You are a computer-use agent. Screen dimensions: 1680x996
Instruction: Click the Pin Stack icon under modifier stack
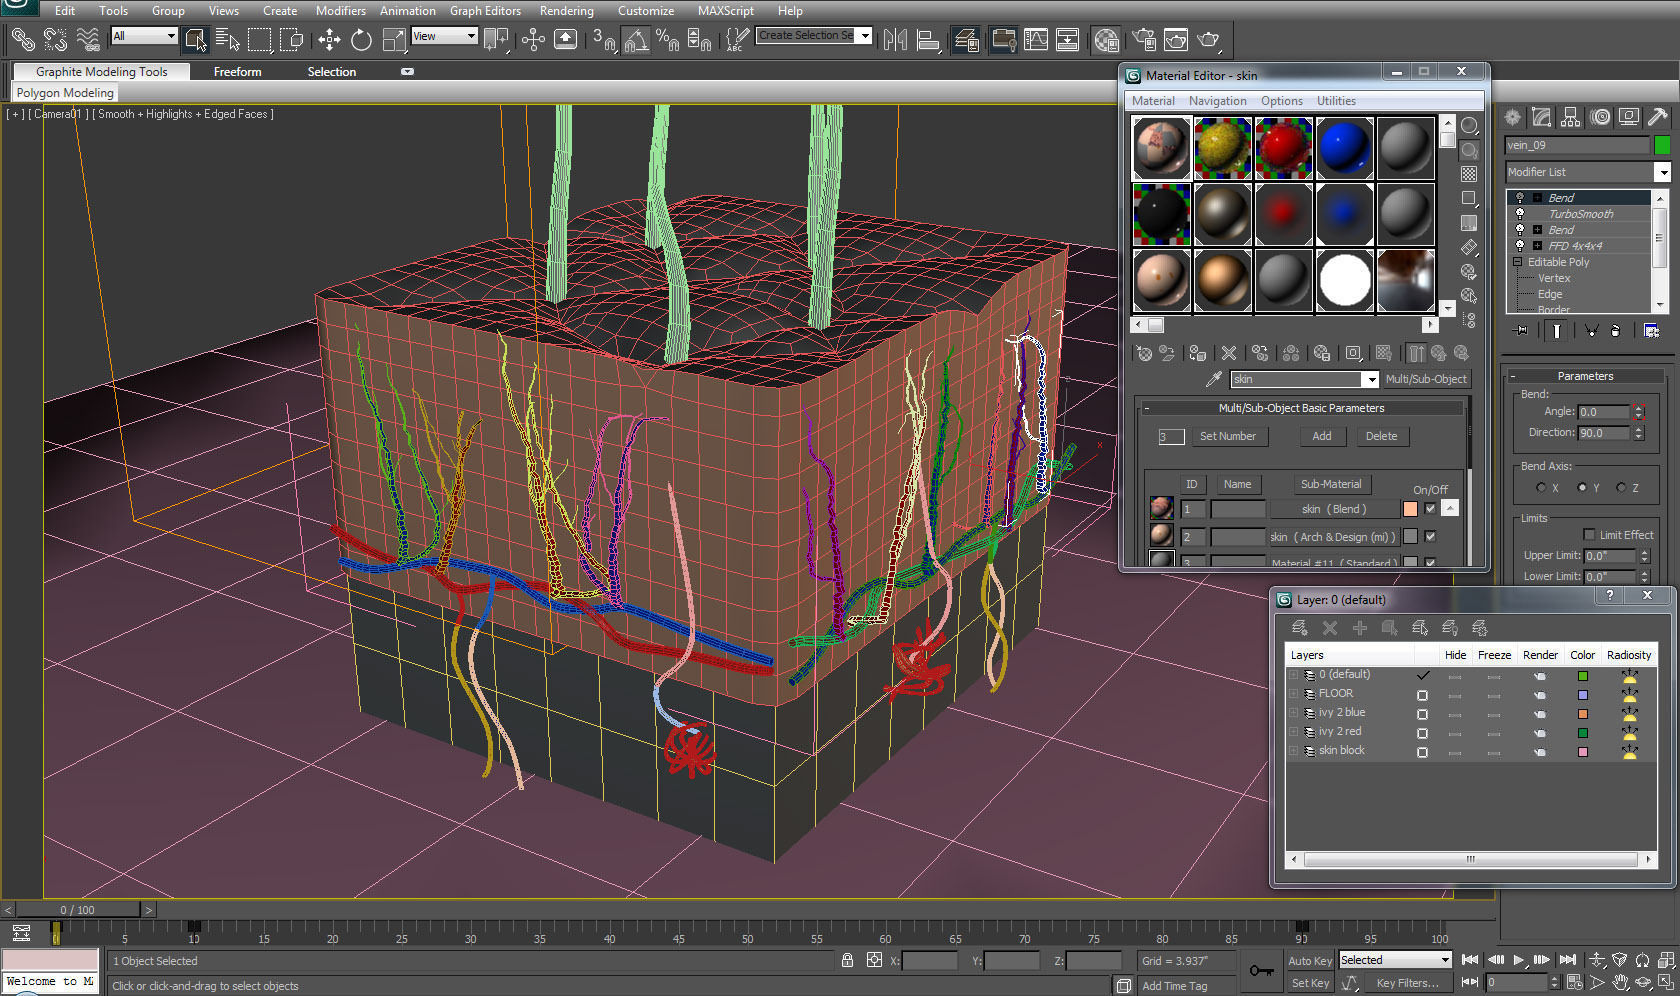pyautogui.click(x=1522, y=330)
